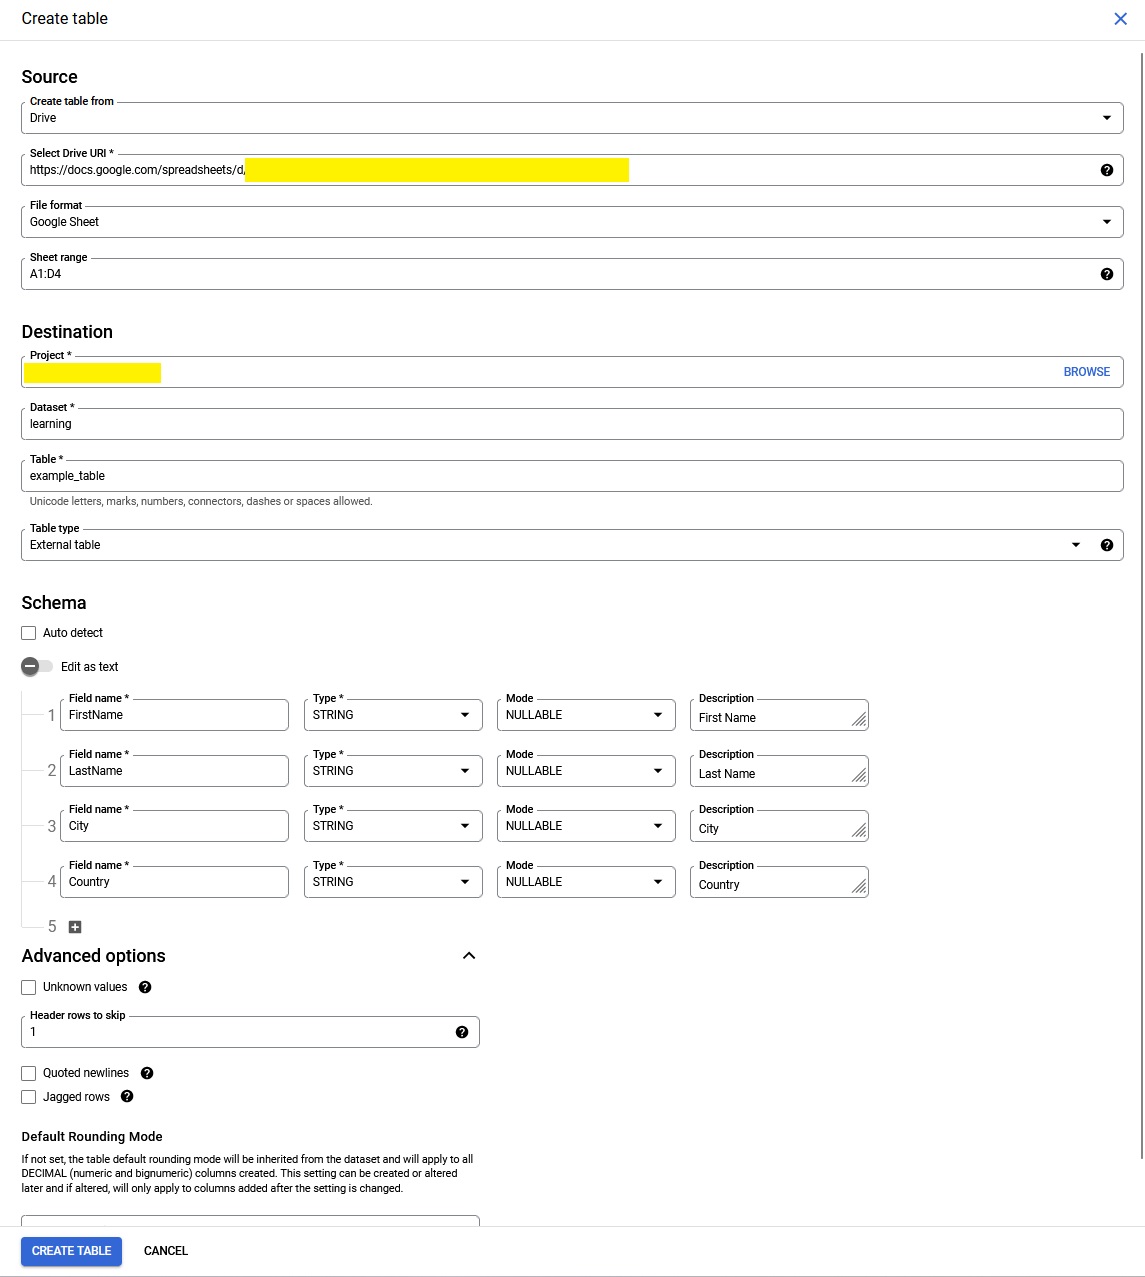The width and height of the screenshot is (1145, 1277).
Task: Check the Jagged rows option
Action: (x=29, y=1097)
